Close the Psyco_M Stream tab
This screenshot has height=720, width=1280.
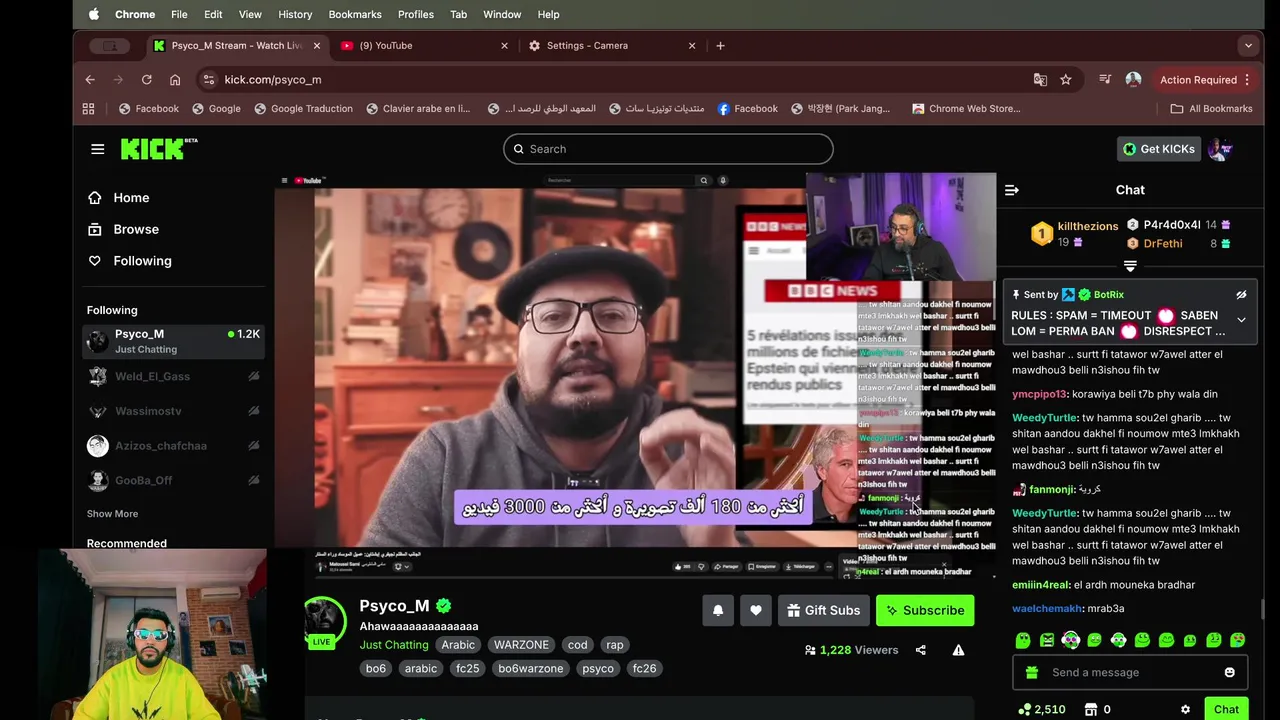[x=317, y=46]
